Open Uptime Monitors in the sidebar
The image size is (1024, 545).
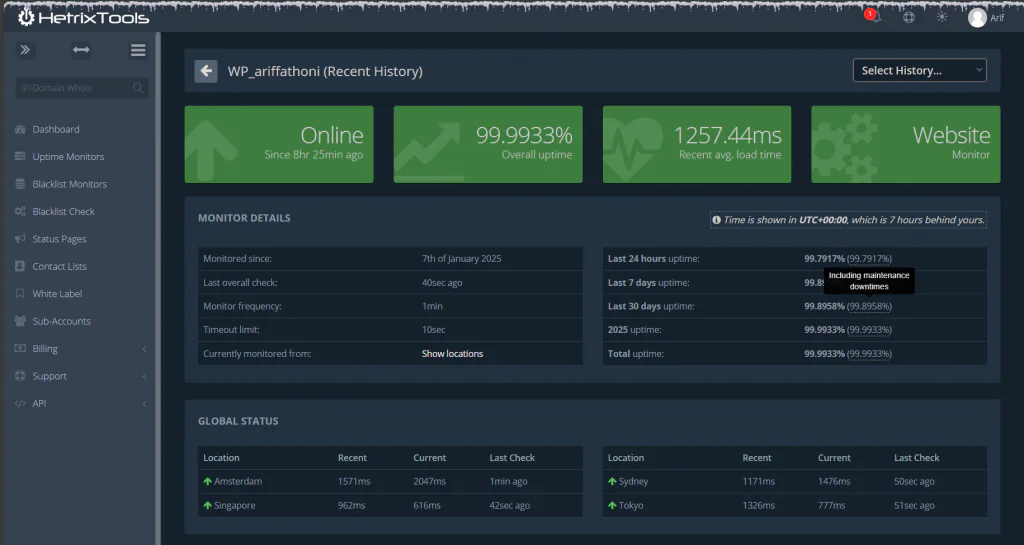pyautogui.click(x=68, y=157)
